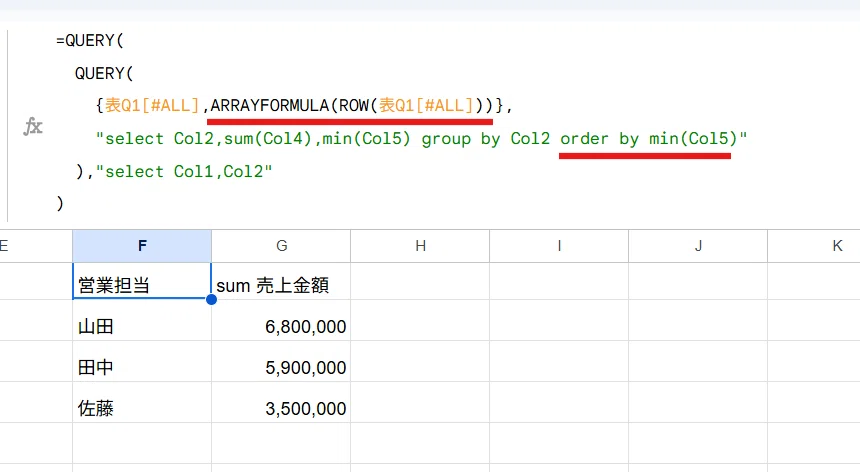860x472 pixels.
Task: Click cell containing 山田
Action: click(x=142, y=321)
